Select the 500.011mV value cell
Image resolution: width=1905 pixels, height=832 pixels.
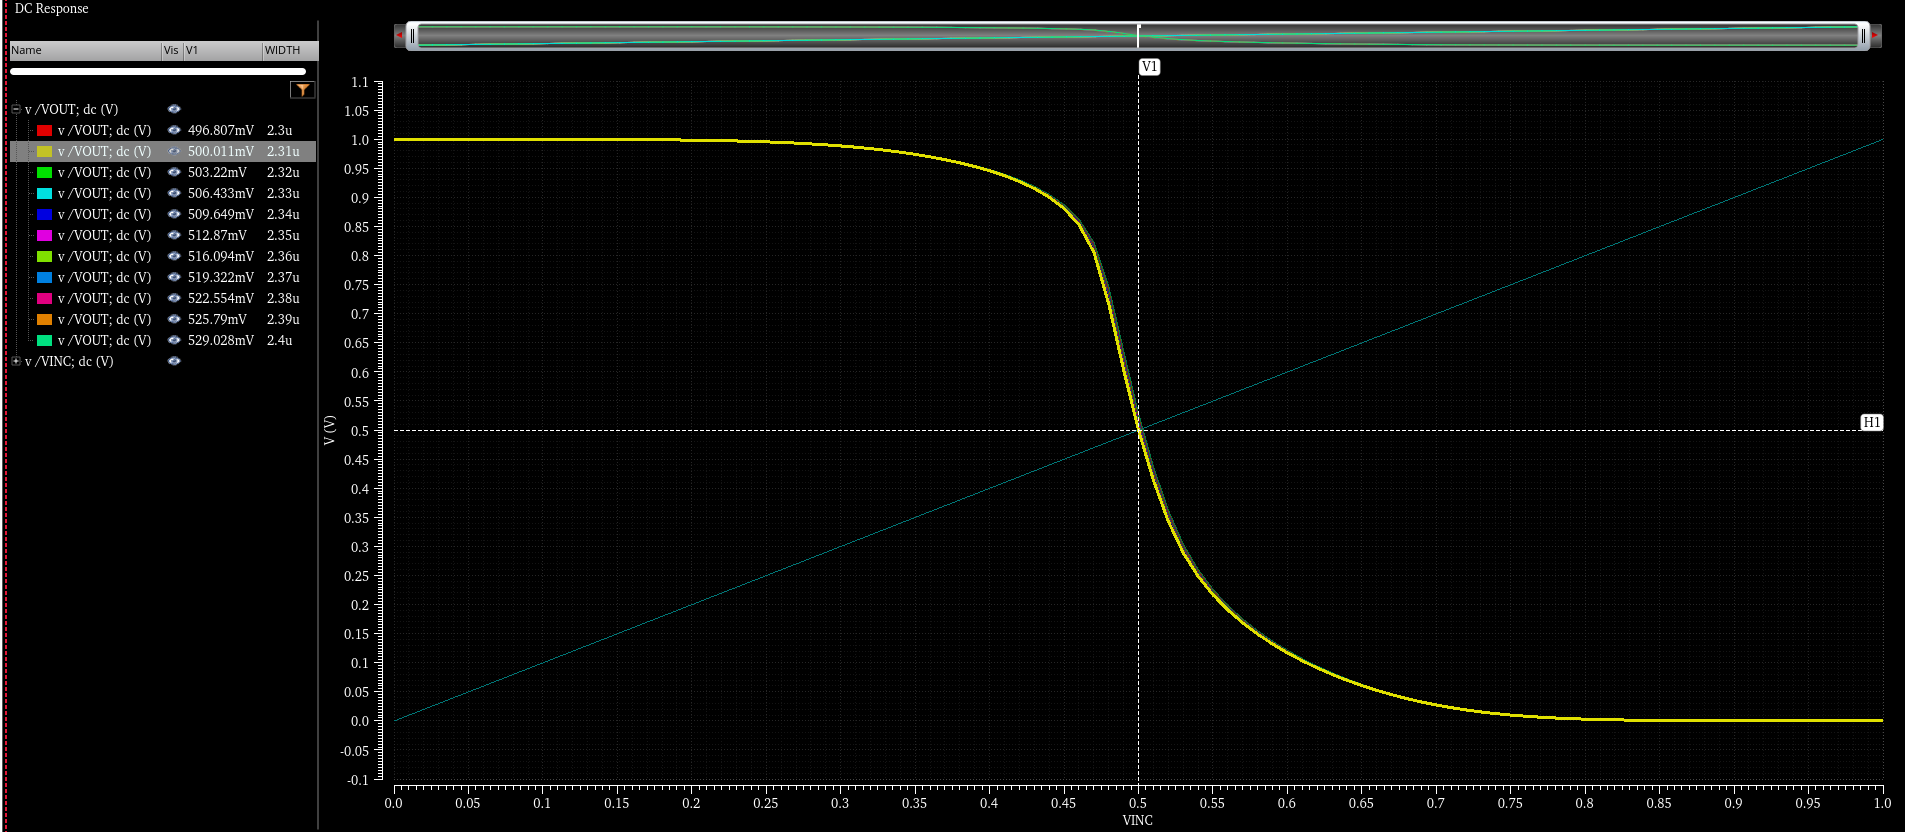point(221,151)
